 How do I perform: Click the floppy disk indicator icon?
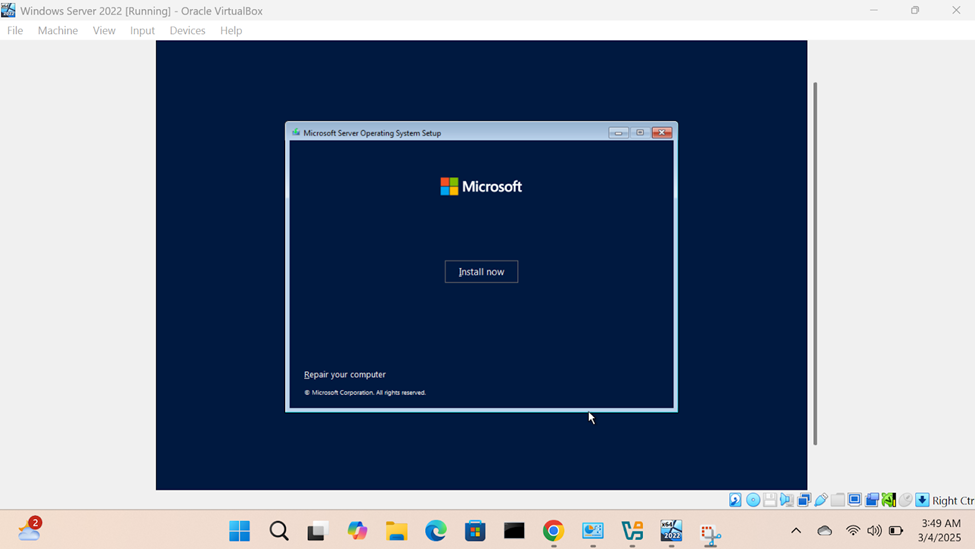tap(770, 500)
